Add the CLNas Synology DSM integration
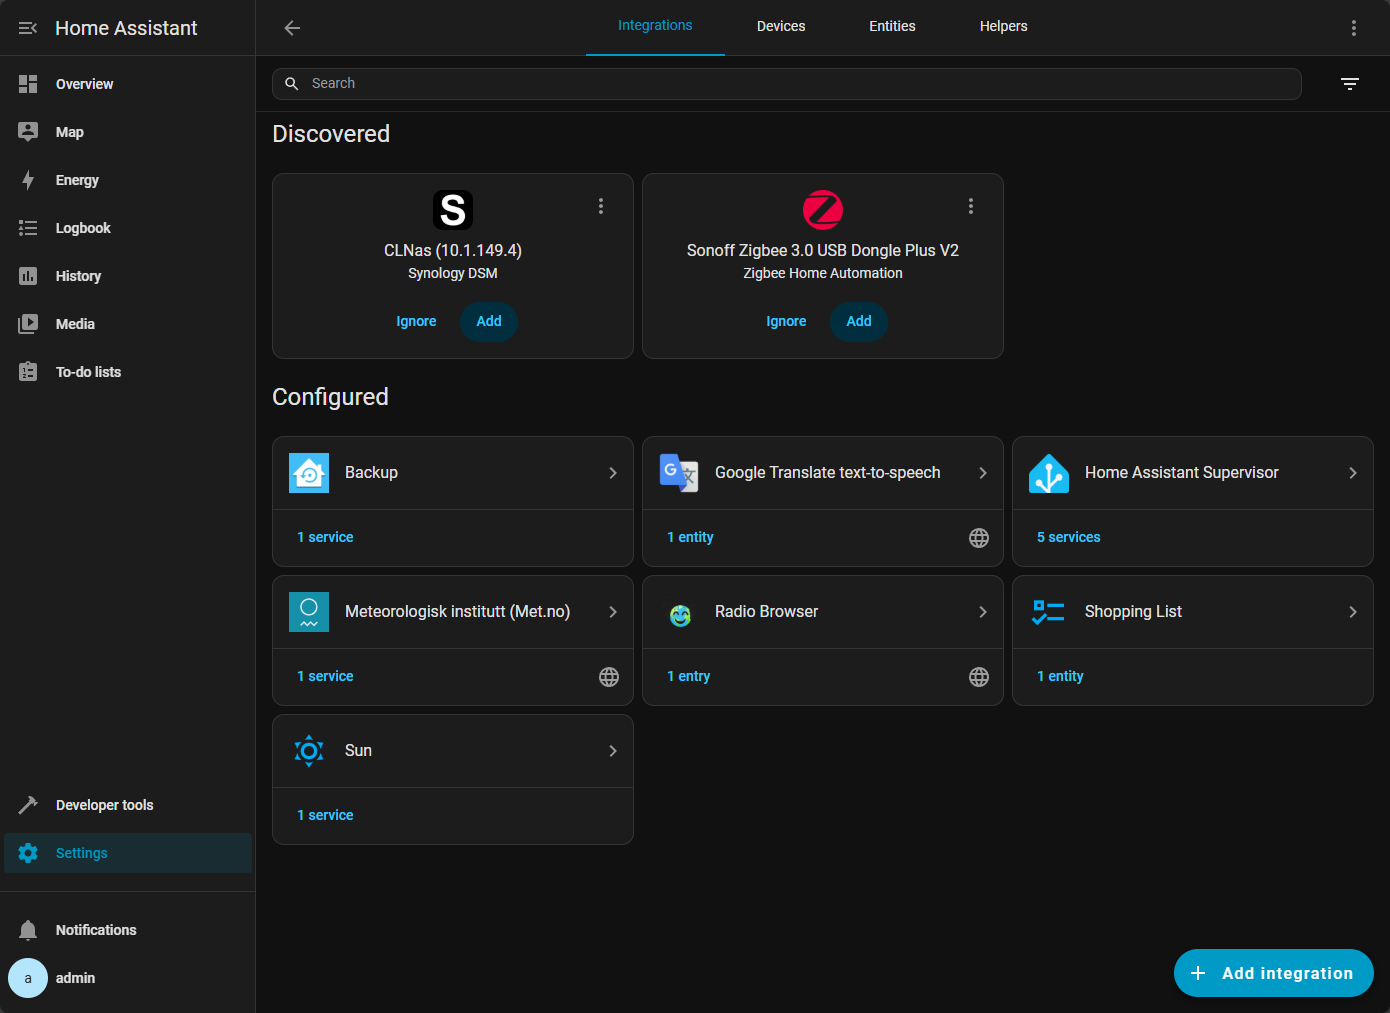Screen dimensions: 1390x1013 (x=489, y=321)
